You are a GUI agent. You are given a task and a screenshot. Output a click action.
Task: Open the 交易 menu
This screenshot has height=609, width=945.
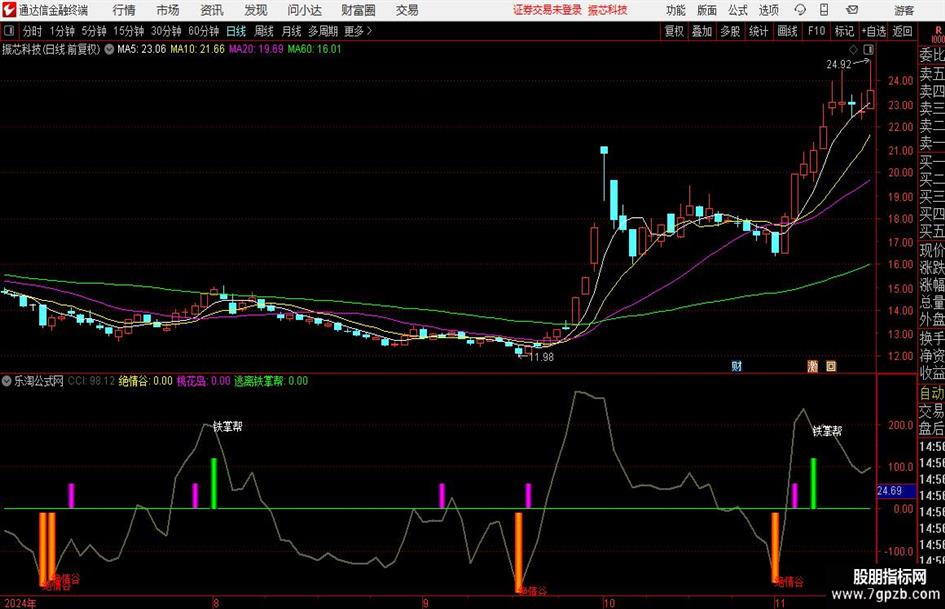click(x=407, y=10)
